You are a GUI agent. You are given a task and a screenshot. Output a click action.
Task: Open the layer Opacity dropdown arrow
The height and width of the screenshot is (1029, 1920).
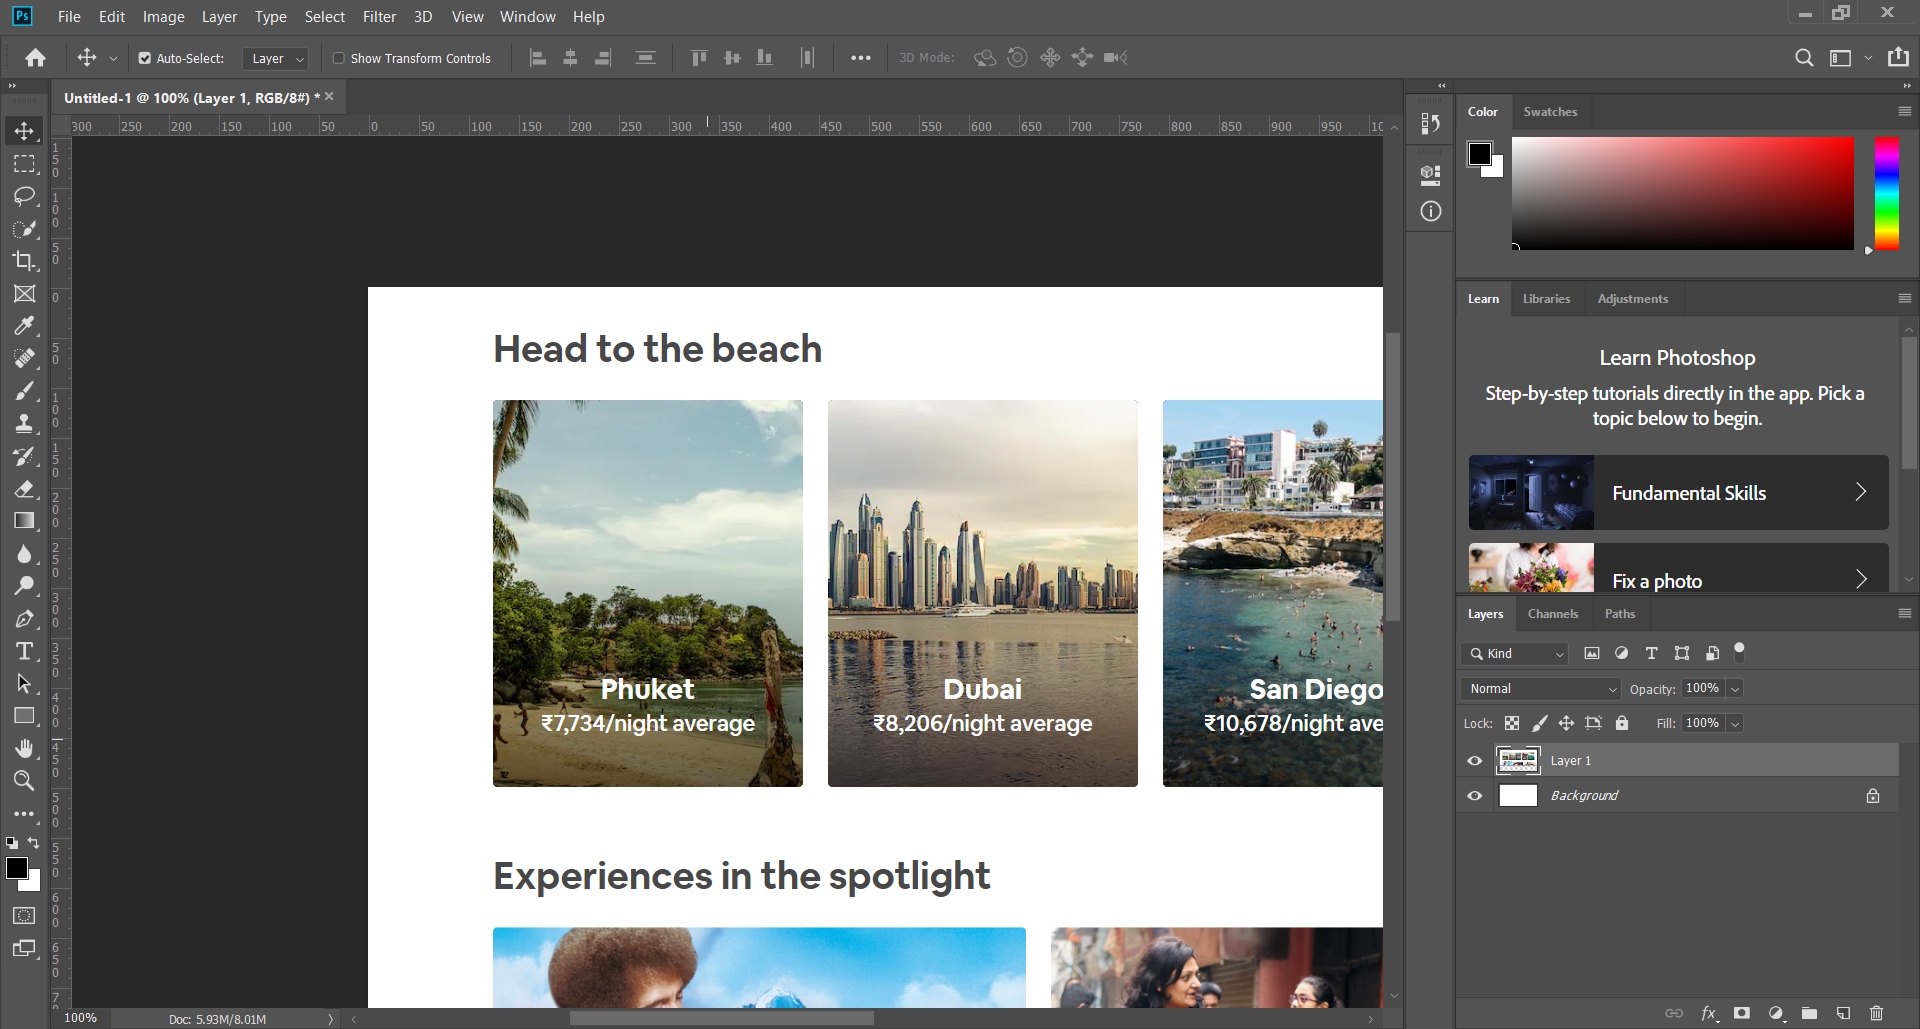1735,689
